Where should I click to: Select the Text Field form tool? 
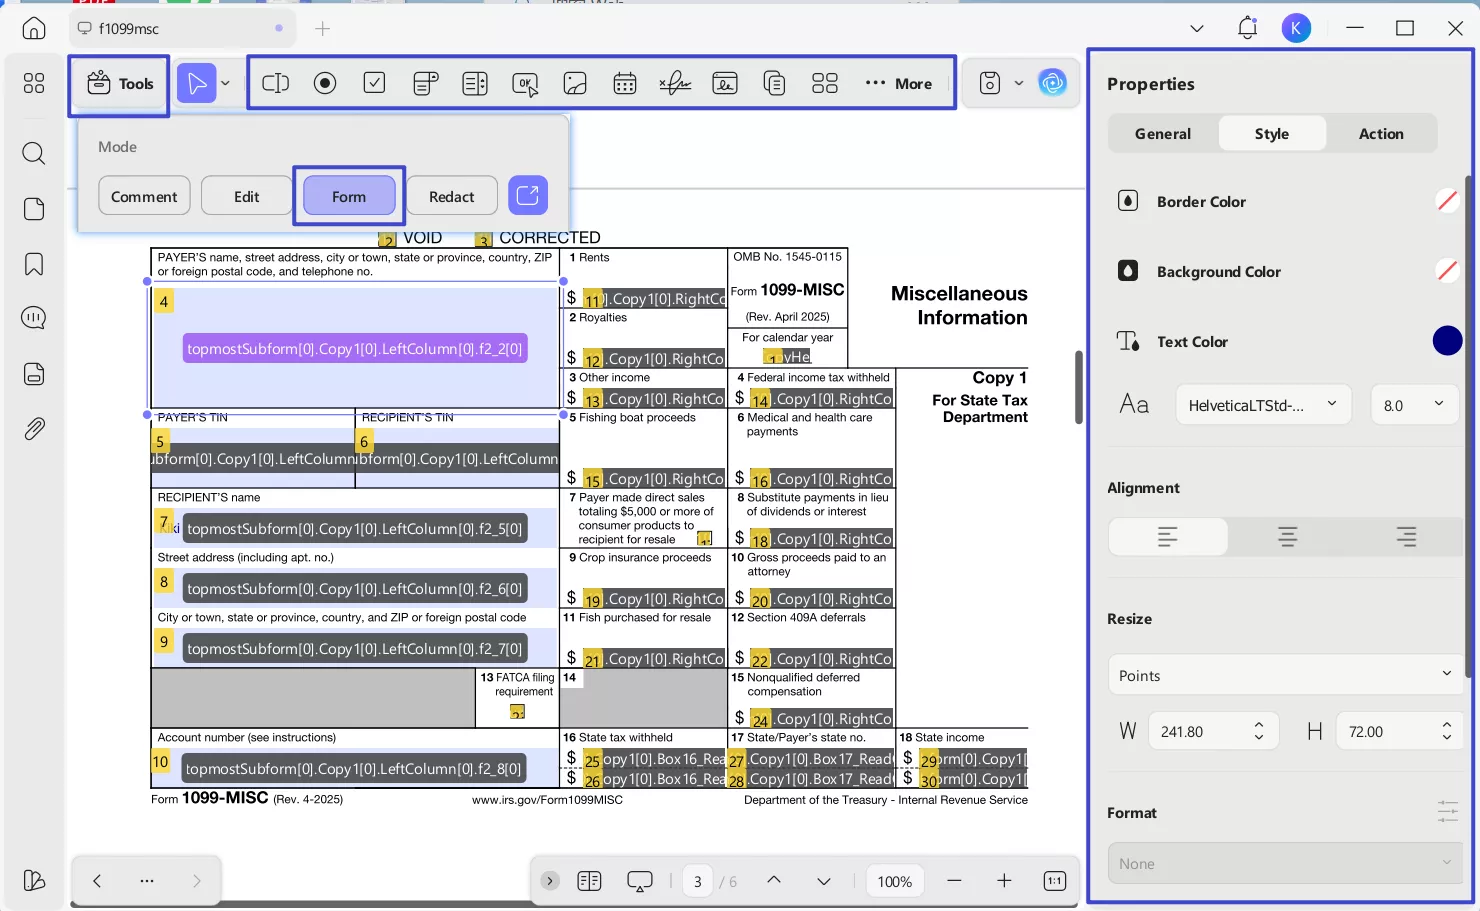(275, 83)
